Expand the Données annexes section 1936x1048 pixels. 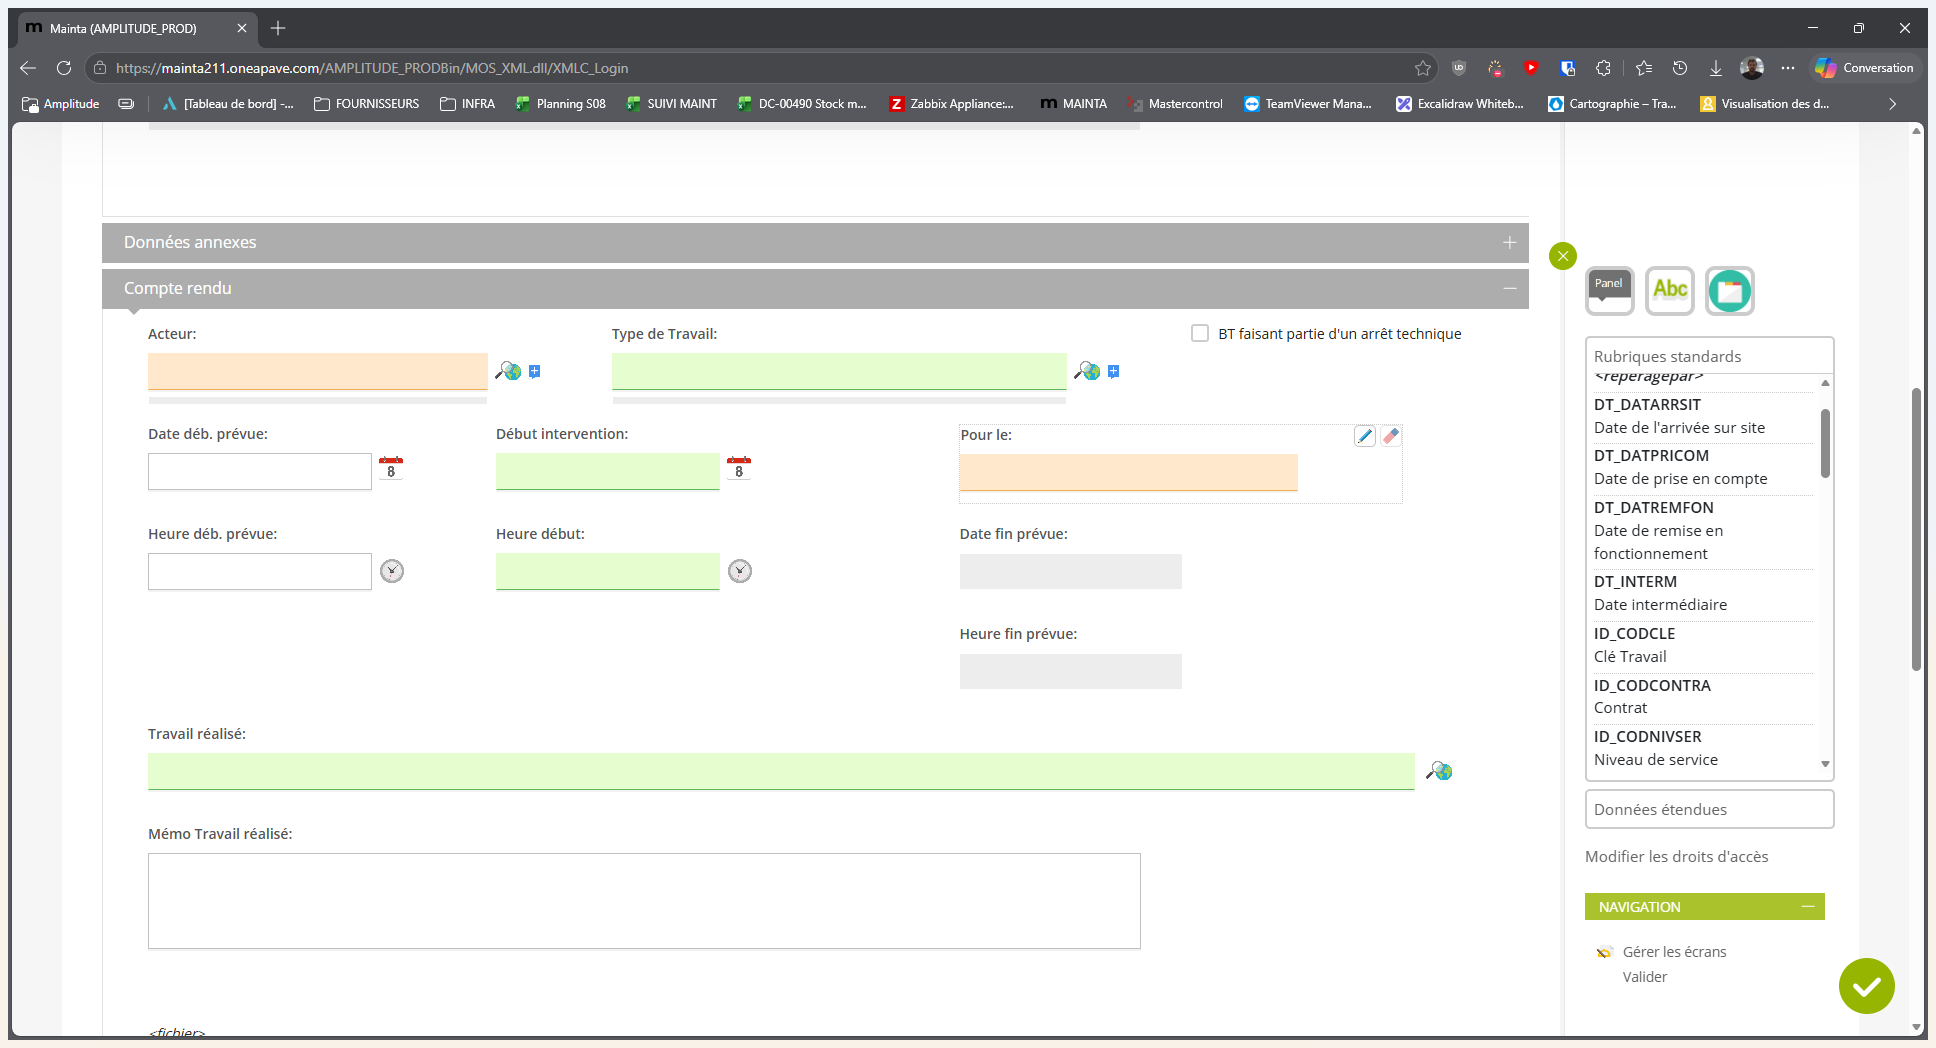click(x=1509, y=243)
